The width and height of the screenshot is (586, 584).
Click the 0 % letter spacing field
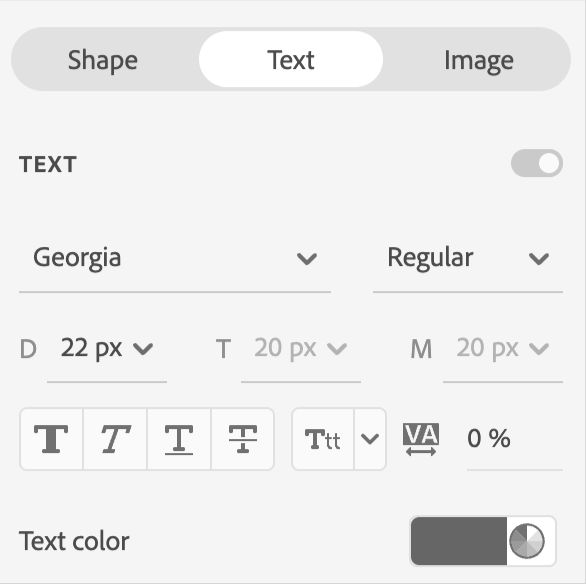pyautogui.click(x=515, y=438)
